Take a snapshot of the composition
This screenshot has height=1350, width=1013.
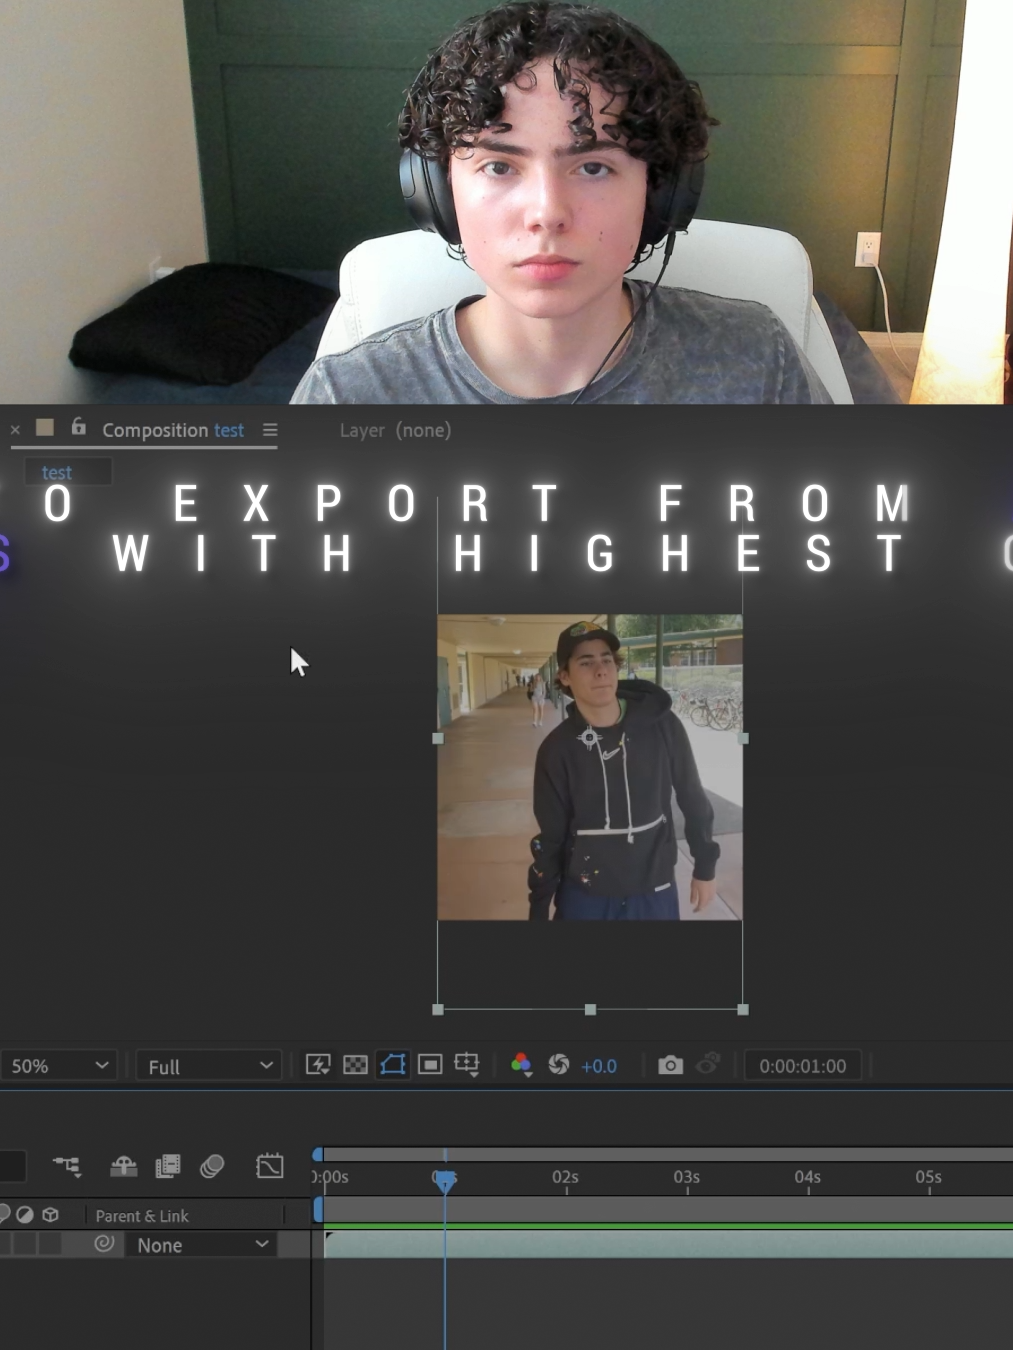pyautogui.click(x=670, y=1065)
